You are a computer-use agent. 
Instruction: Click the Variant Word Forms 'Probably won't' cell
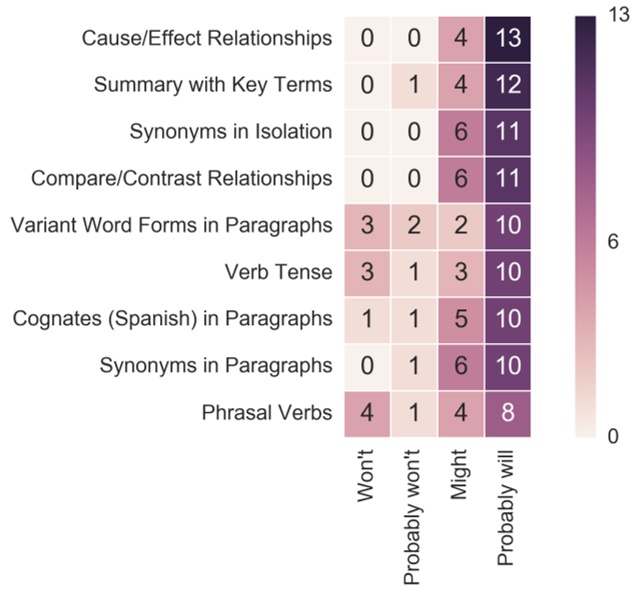(414, 226)
